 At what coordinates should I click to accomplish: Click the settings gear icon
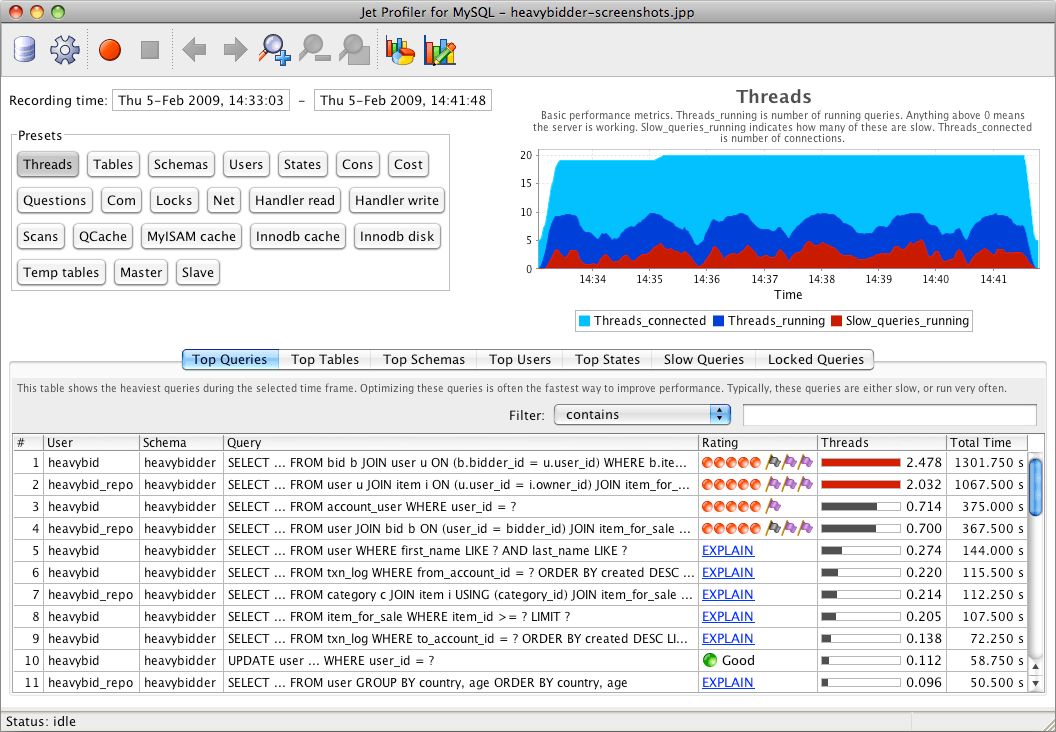[x=64, y=49]
